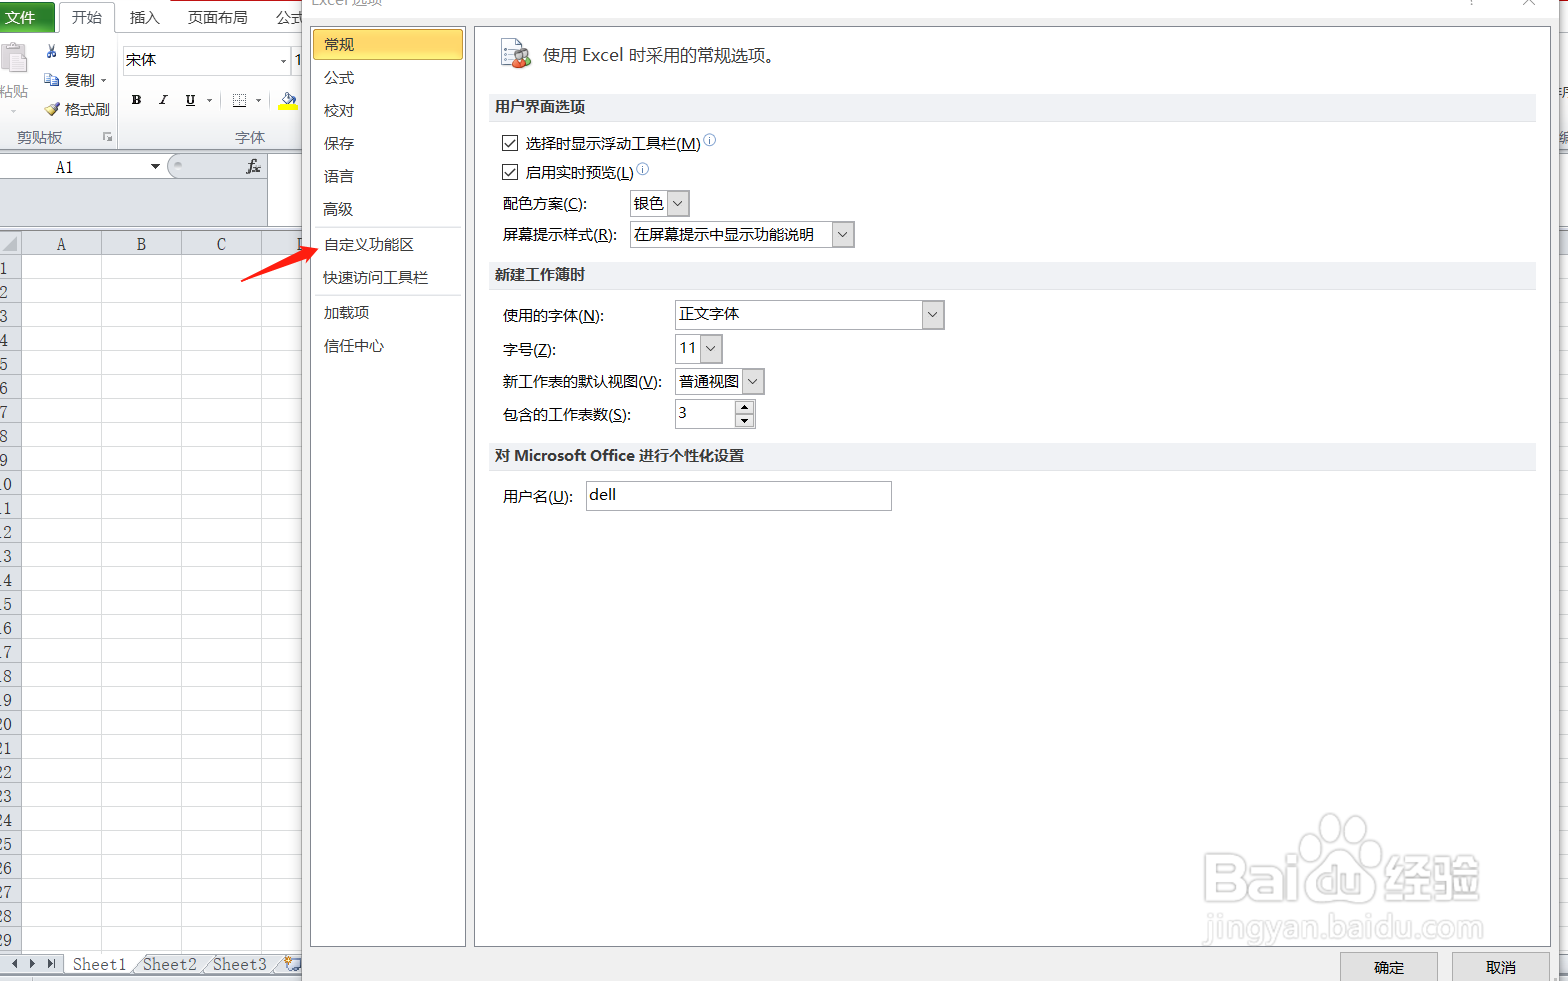1568x981 pixels.
Task: Click the user name input field
Action: click(x=739, y=496)
